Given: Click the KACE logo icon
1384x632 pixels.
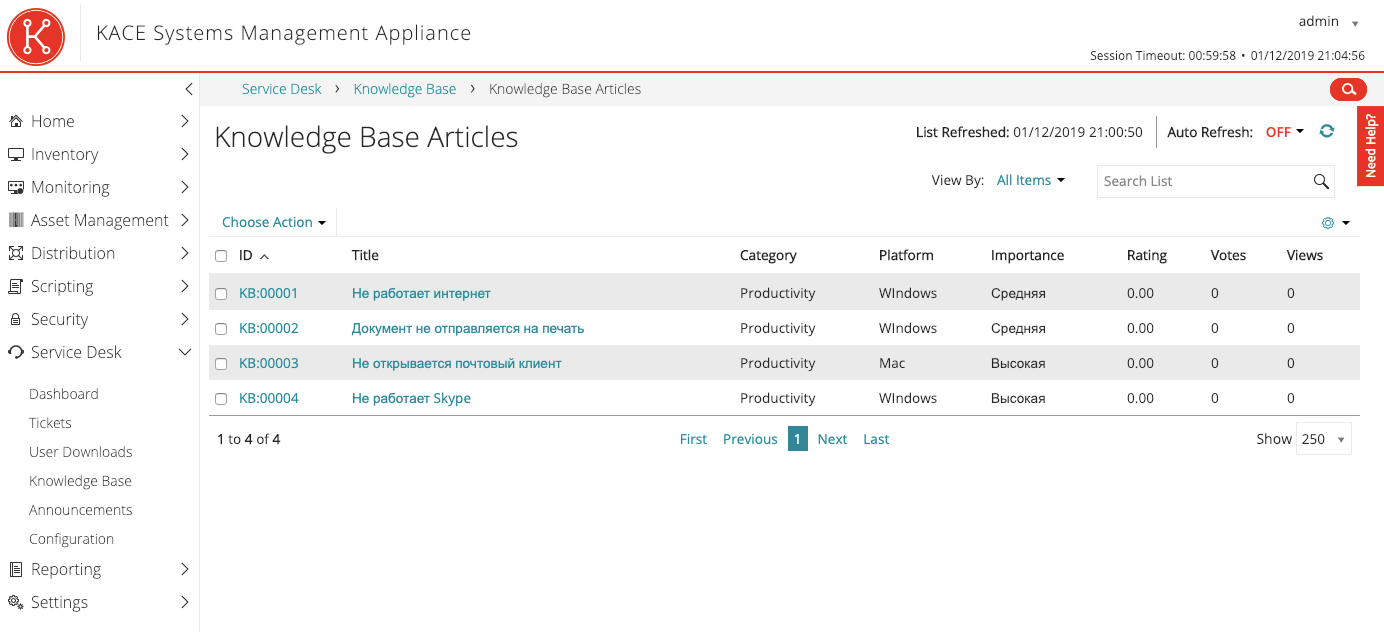Looking at the screenshot, I should [36, 36].
